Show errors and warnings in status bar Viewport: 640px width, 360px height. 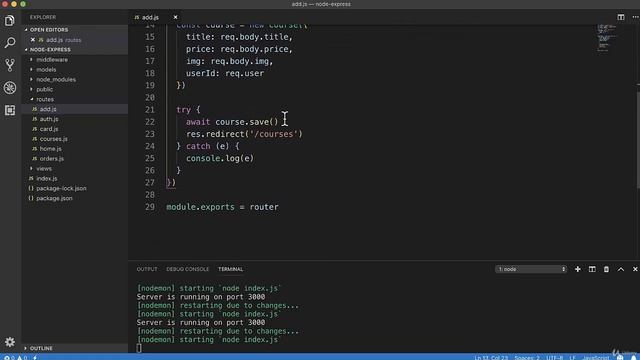(x=15, y=357)
